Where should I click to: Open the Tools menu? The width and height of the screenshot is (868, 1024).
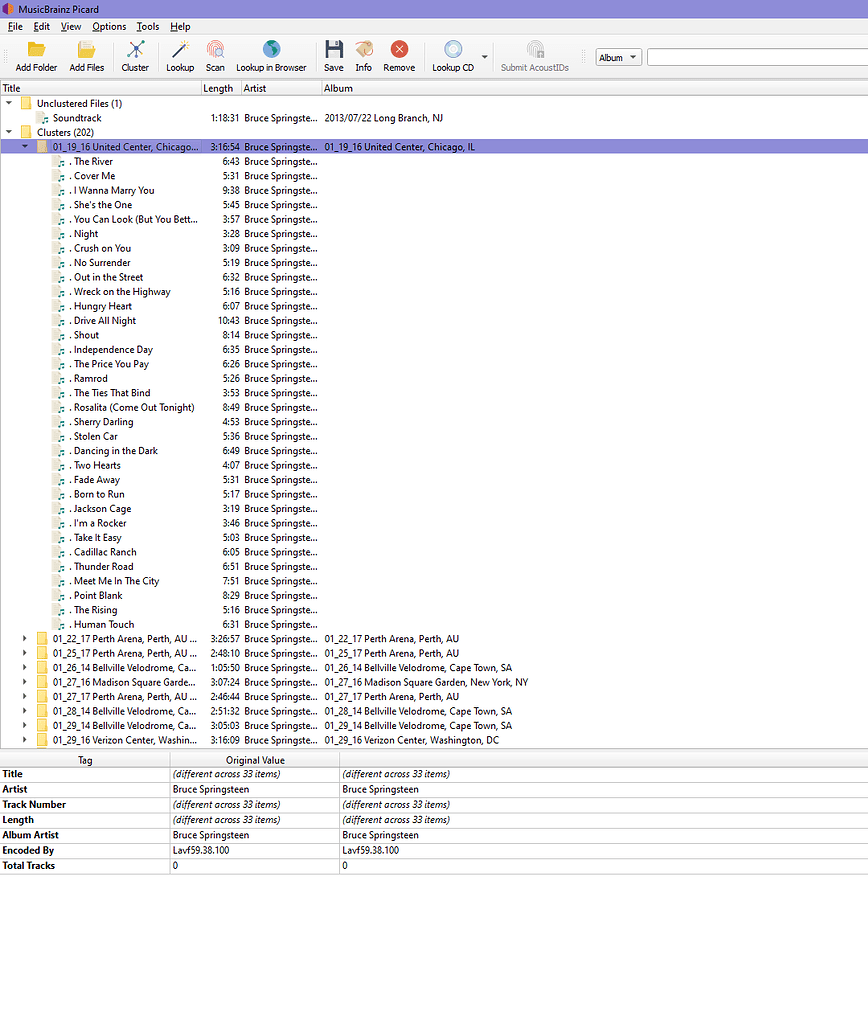coord(147,26)
